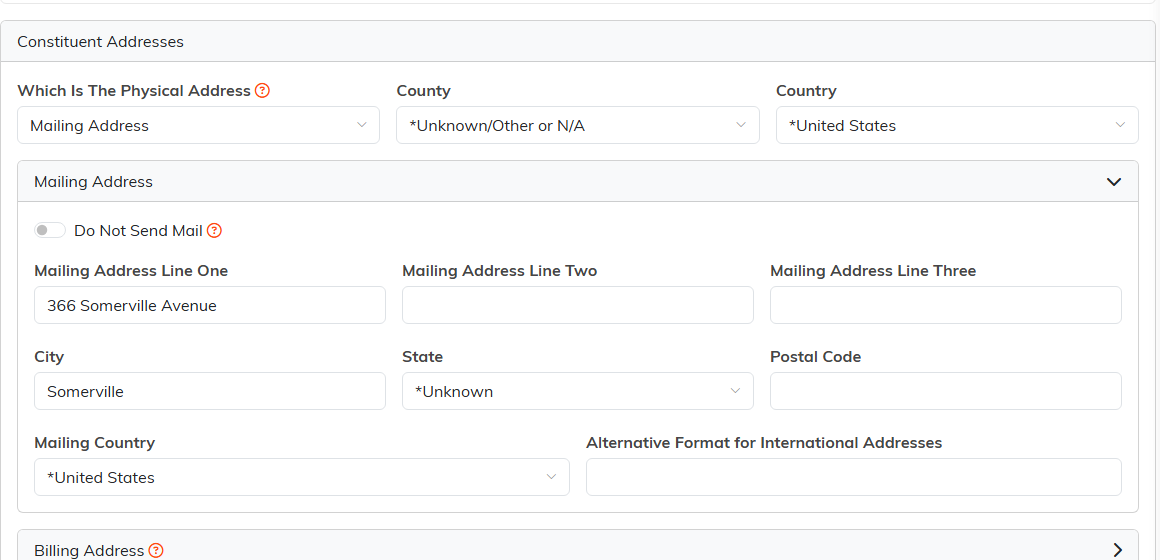Open the Which Is The Physical Address dropdown
The width and height of the screenshot is (1160, 560).
coord(198,125)
